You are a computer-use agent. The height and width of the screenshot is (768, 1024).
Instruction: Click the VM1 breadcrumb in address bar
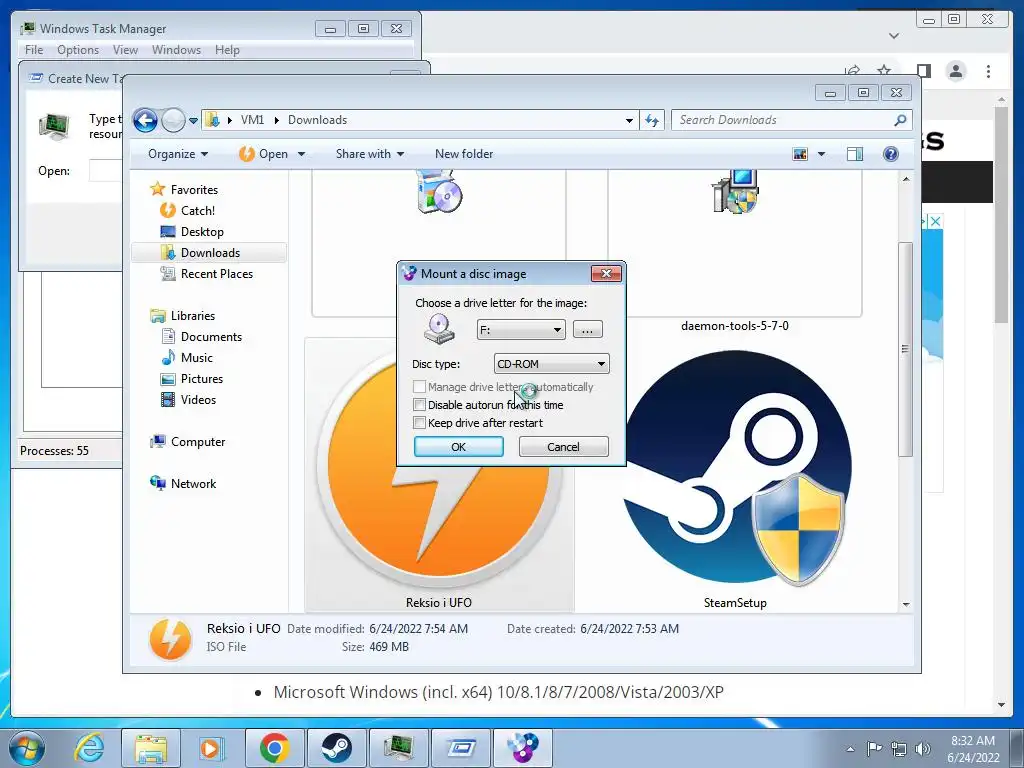(252, 120)
